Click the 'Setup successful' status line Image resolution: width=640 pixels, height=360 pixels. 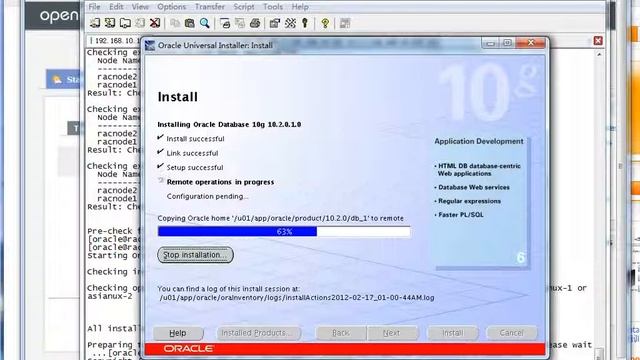point(195,167)
